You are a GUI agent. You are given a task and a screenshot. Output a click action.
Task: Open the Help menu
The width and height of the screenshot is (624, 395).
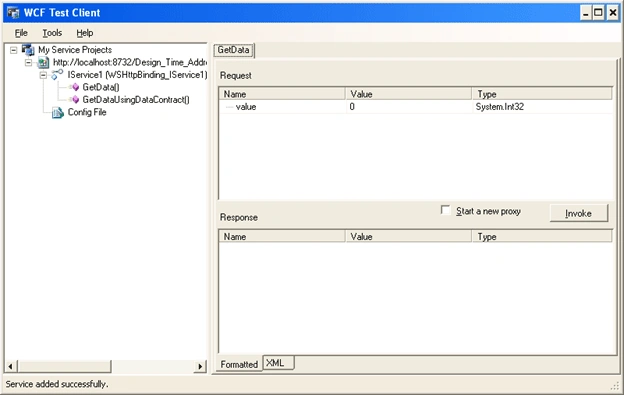[x=85, y=33]
